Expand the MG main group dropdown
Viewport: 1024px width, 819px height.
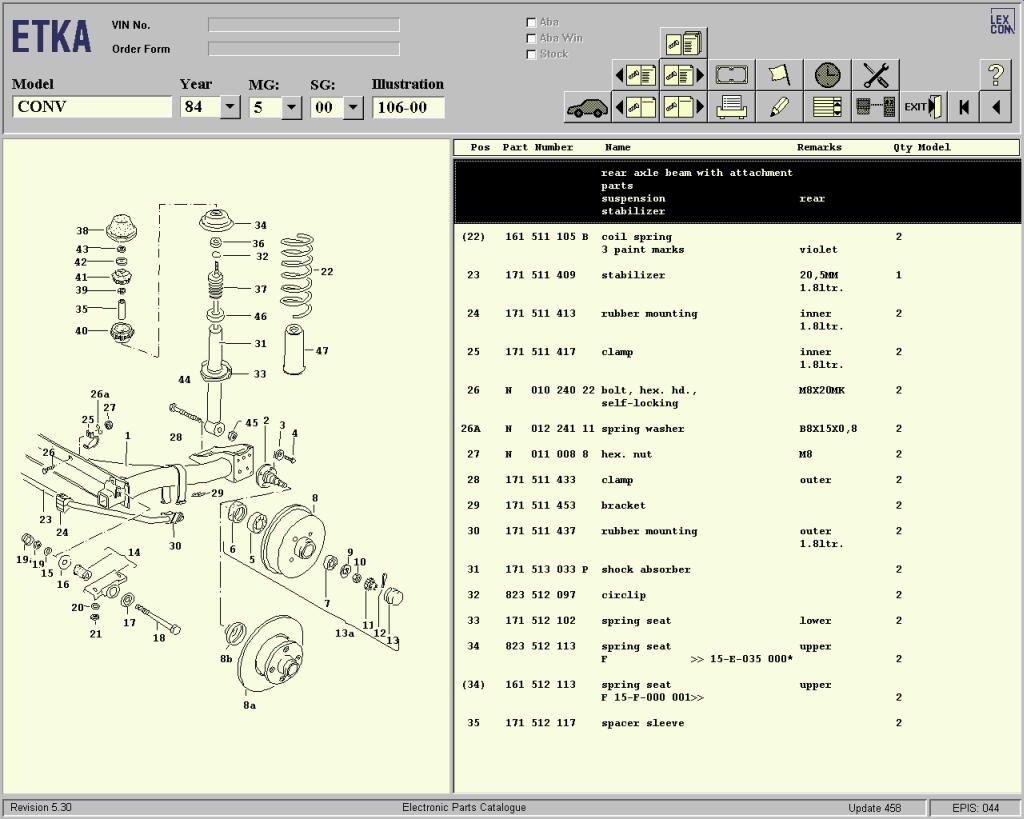click(x=291, y=107)
